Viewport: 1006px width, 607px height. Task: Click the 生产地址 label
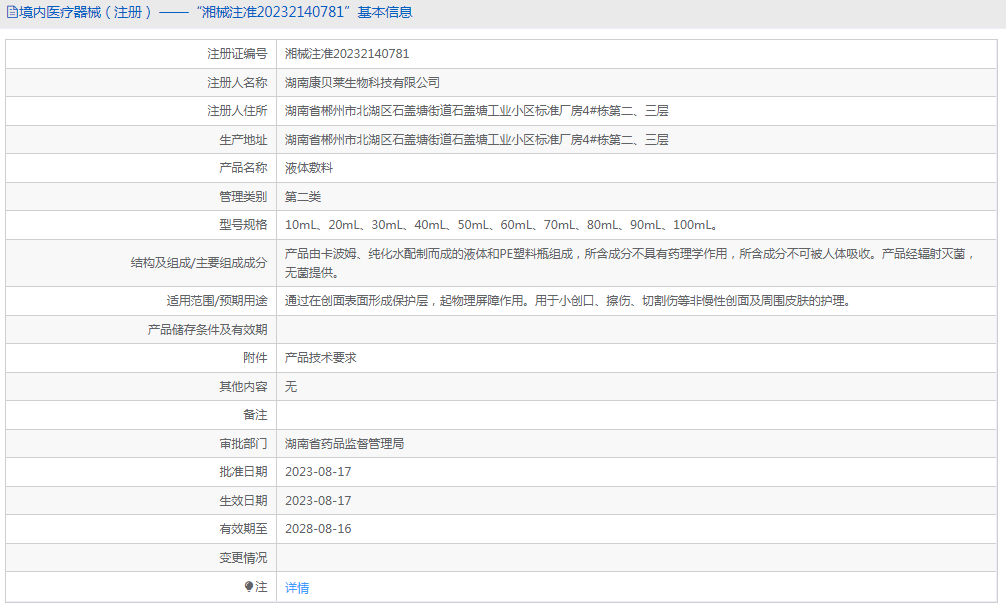[243, 140]
